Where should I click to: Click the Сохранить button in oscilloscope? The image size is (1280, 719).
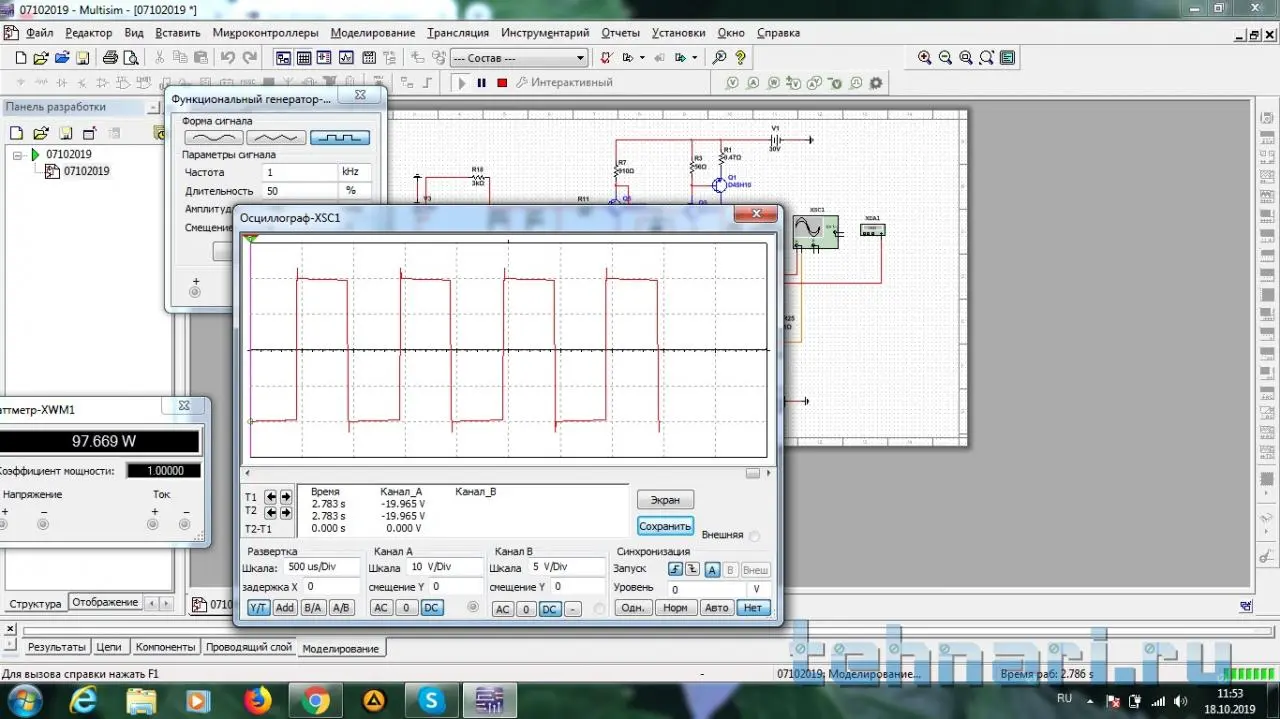click(665, 526)
